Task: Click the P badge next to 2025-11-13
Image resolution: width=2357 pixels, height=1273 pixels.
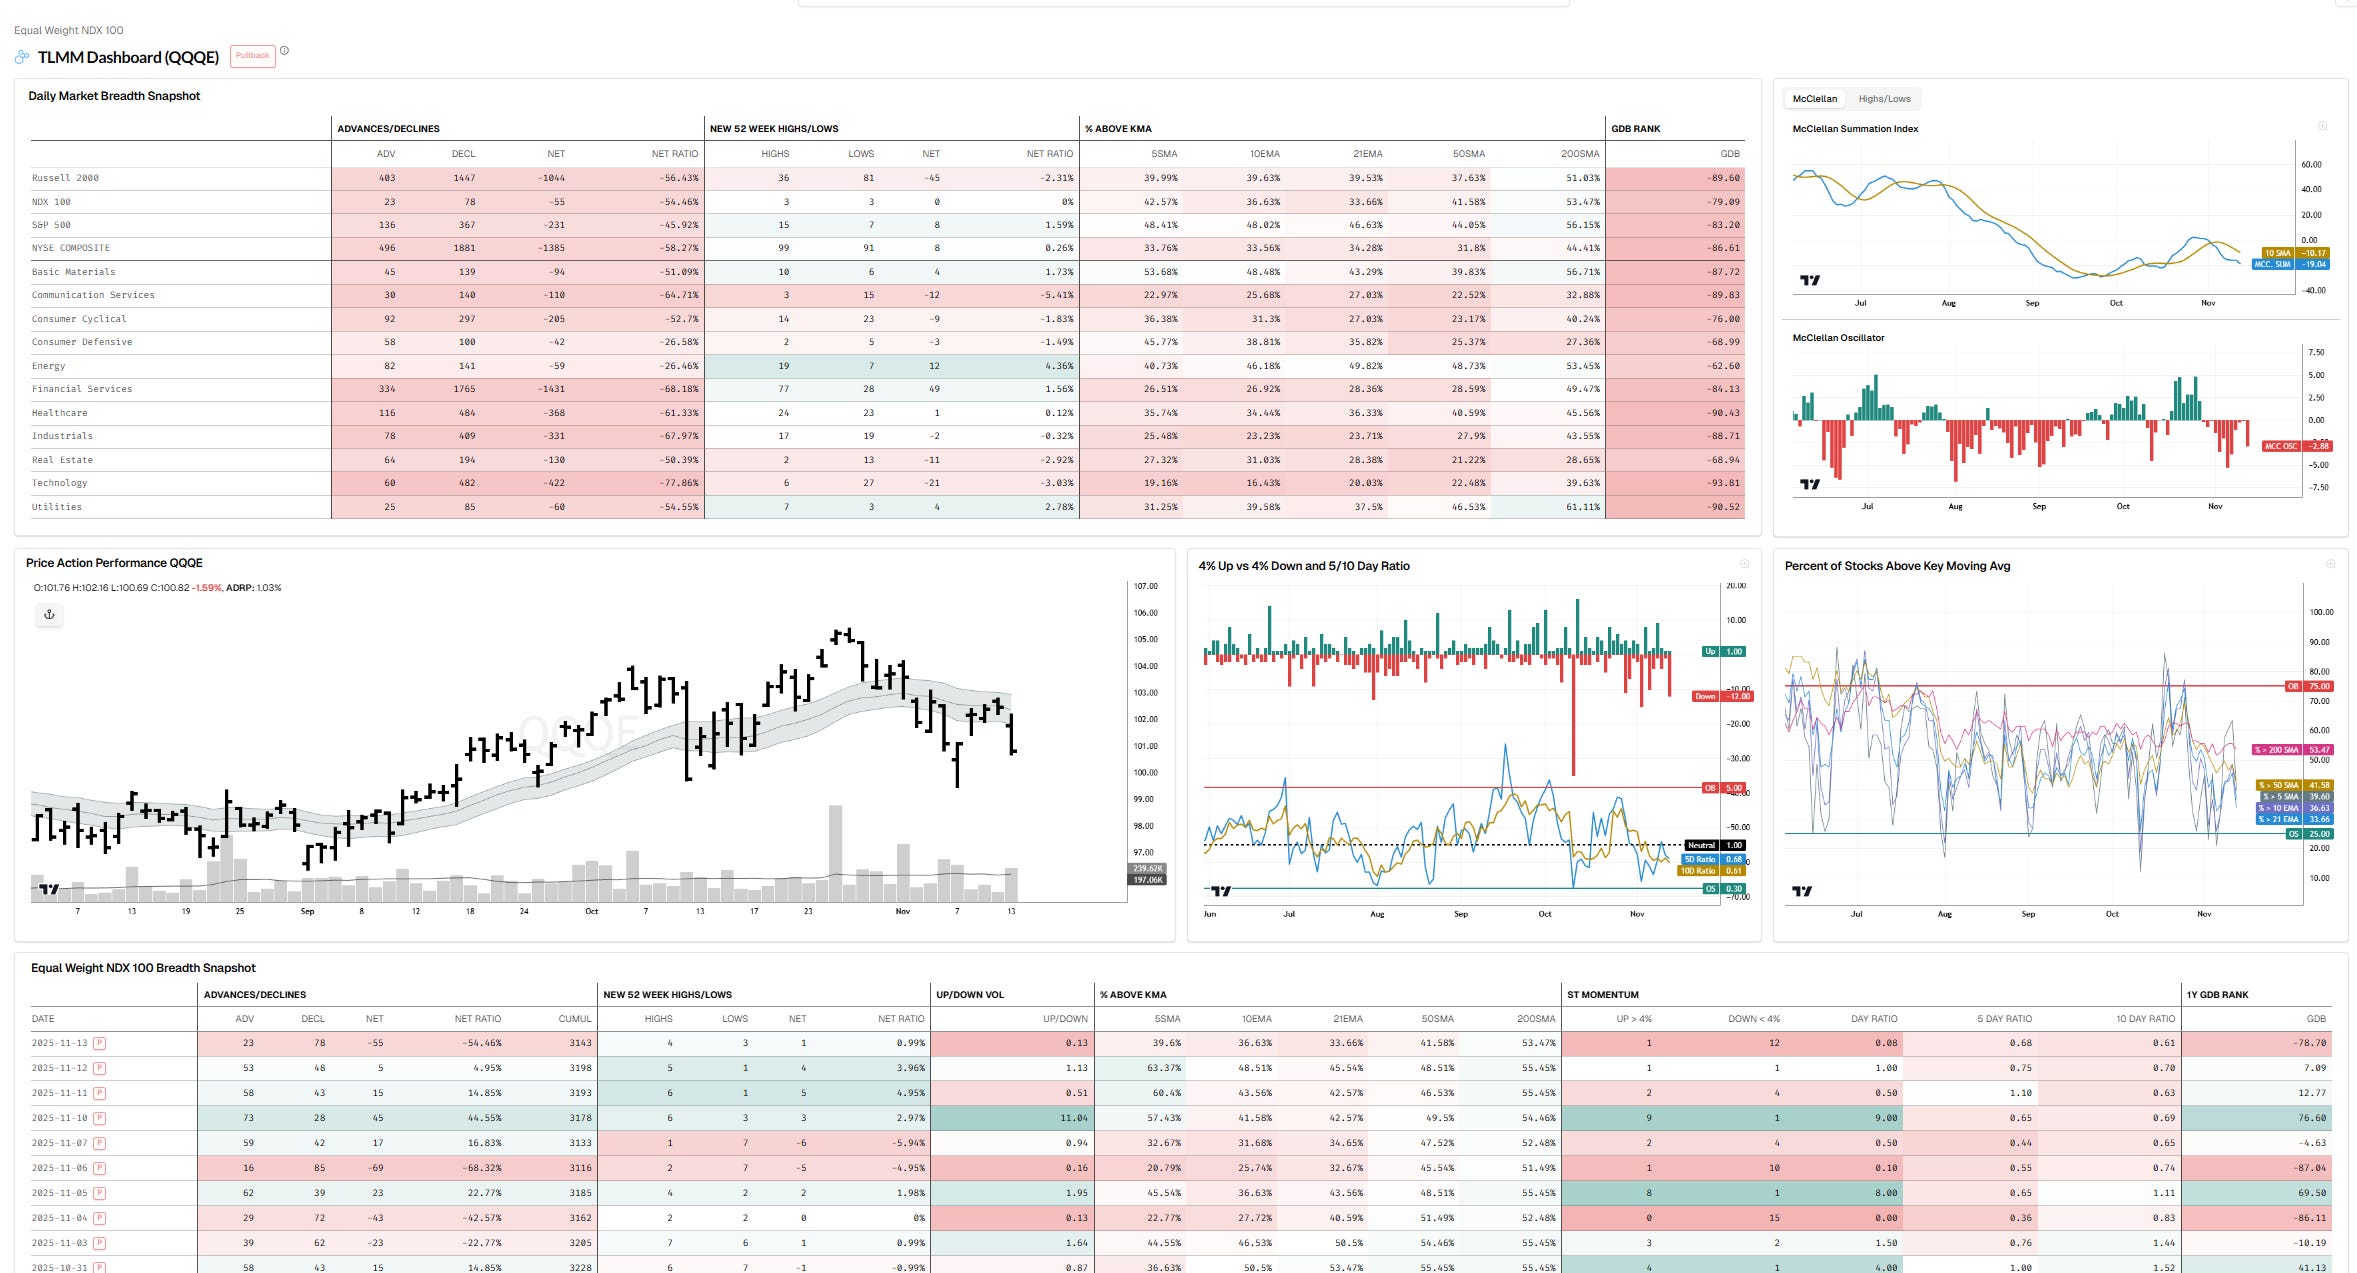Action: pos(100,1043)
